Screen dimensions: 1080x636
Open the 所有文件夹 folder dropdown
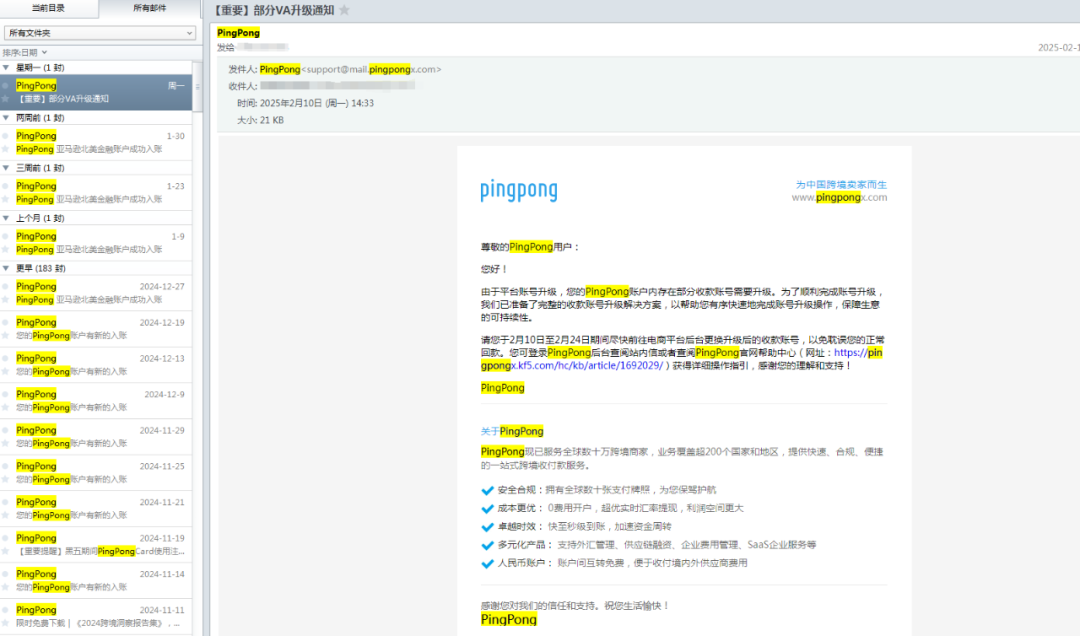click(x=100, y=33)
